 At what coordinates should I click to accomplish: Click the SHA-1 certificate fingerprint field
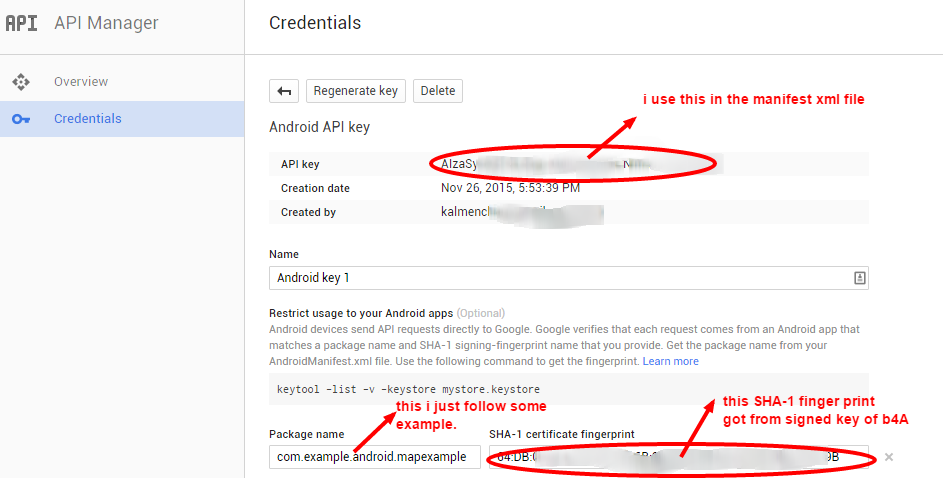pyautogui.click(x=678, y=457)
